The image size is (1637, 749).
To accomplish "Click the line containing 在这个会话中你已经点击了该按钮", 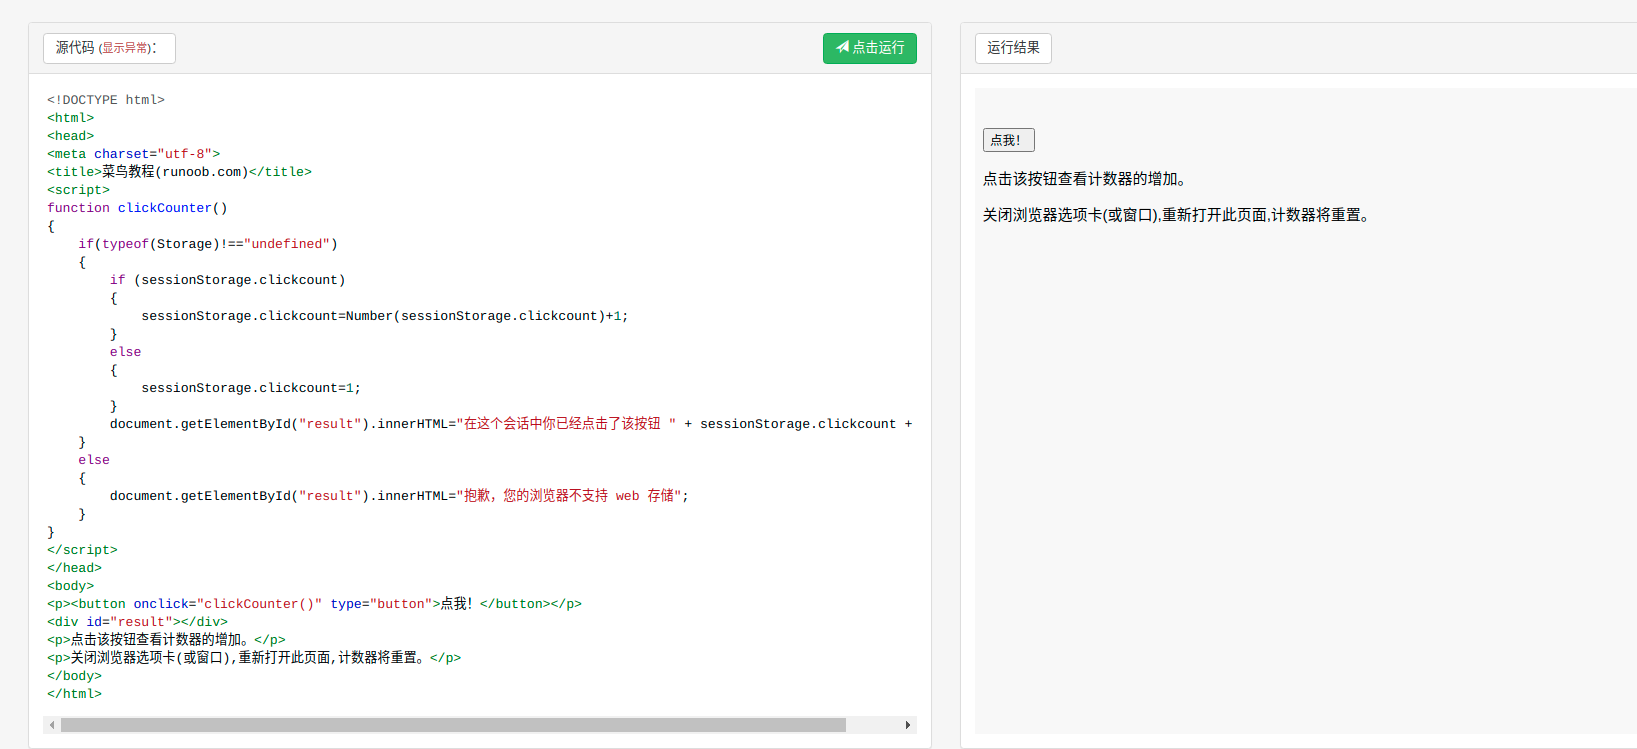I will point(511,424).
